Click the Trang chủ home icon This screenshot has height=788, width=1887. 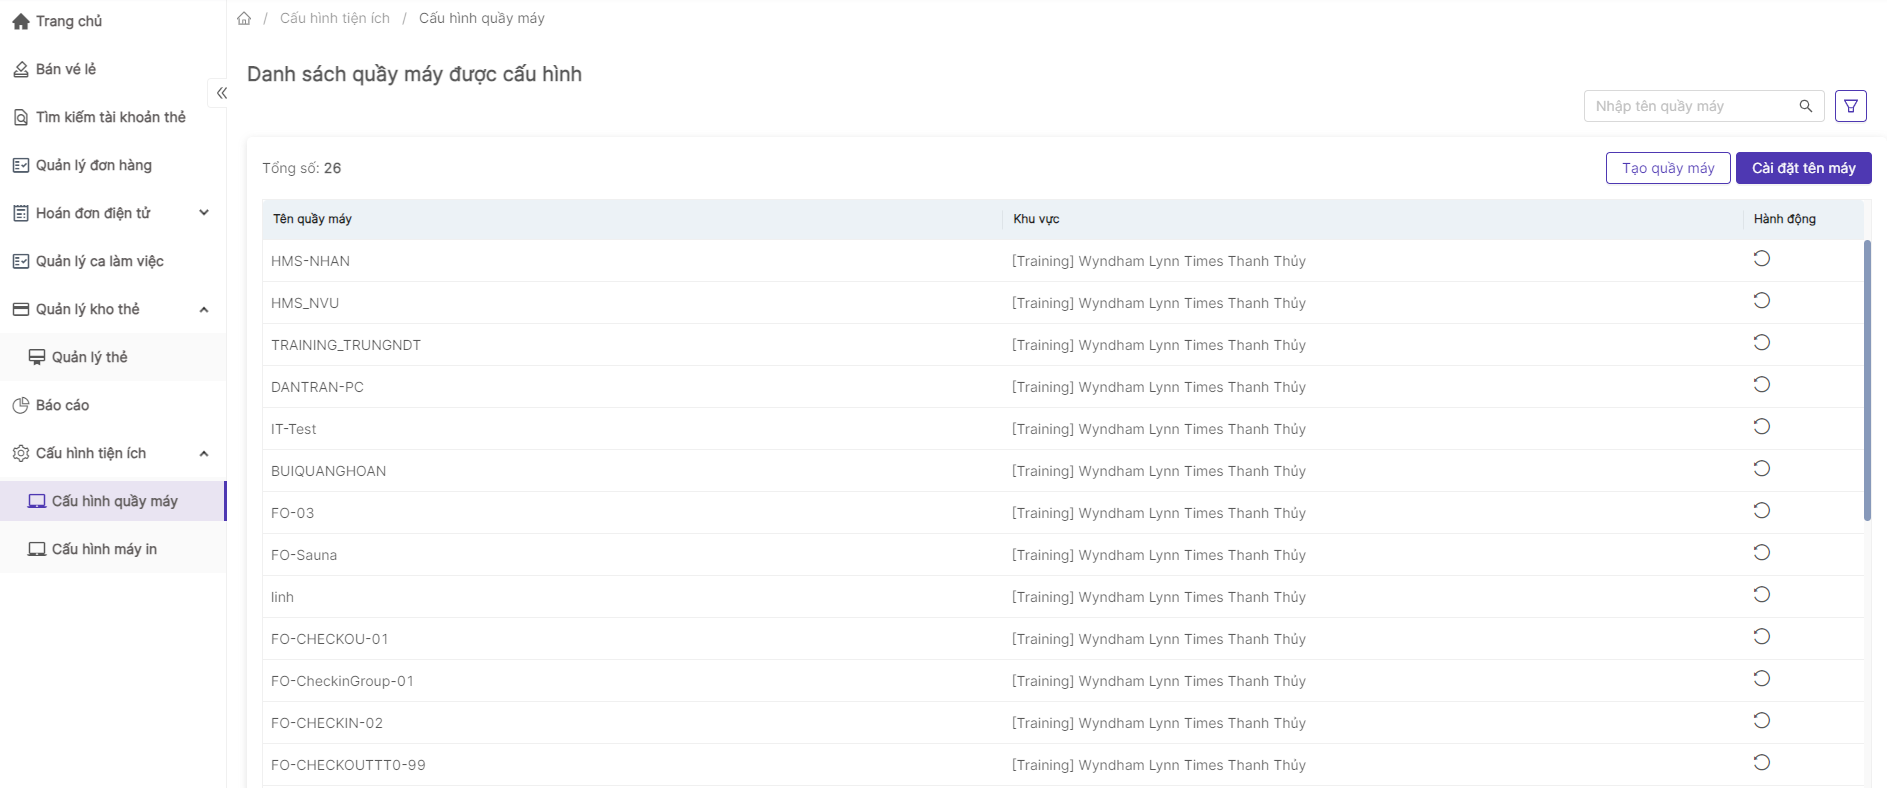click(21, 21)
